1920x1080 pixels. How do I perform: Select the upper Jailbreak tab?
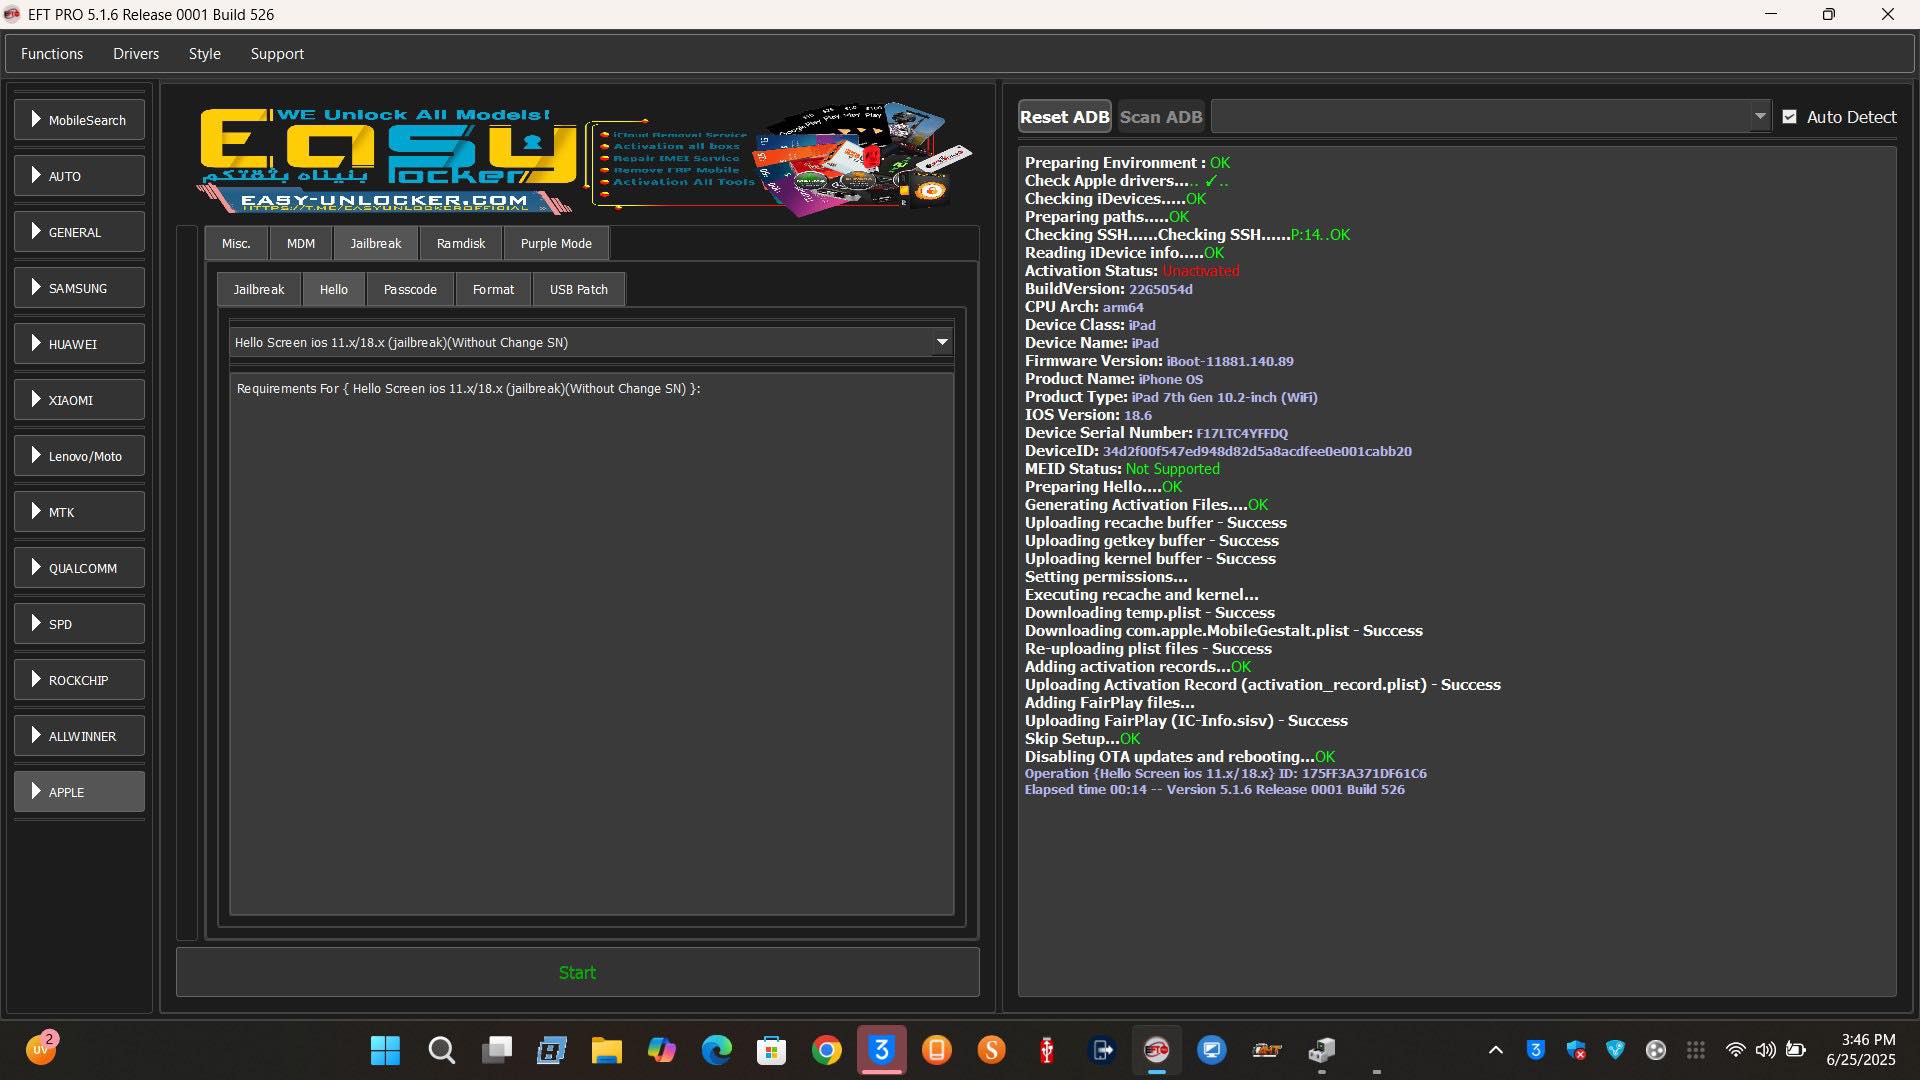(x=376, y=244)
